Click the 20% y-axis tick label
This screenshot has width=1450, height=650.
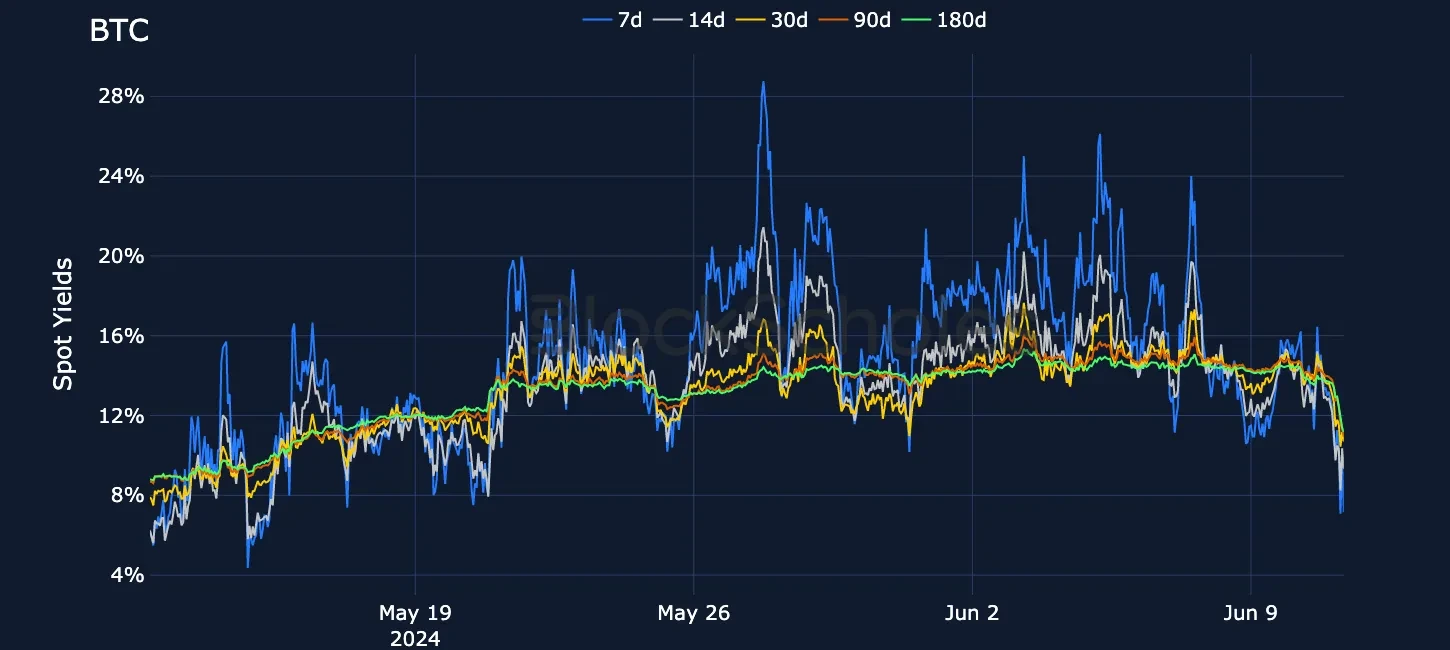point(123,256)
